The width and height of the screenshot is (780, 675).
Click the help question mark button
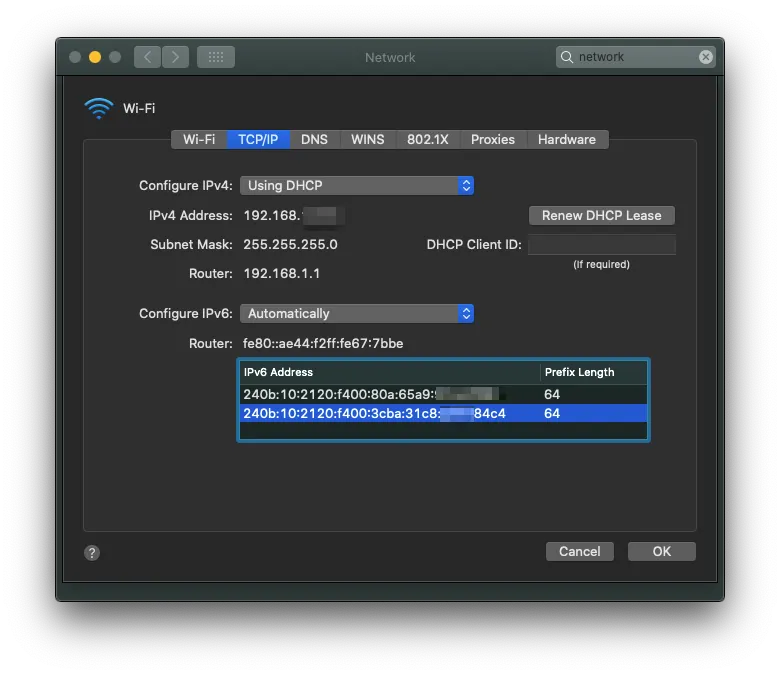coord(92,552)
